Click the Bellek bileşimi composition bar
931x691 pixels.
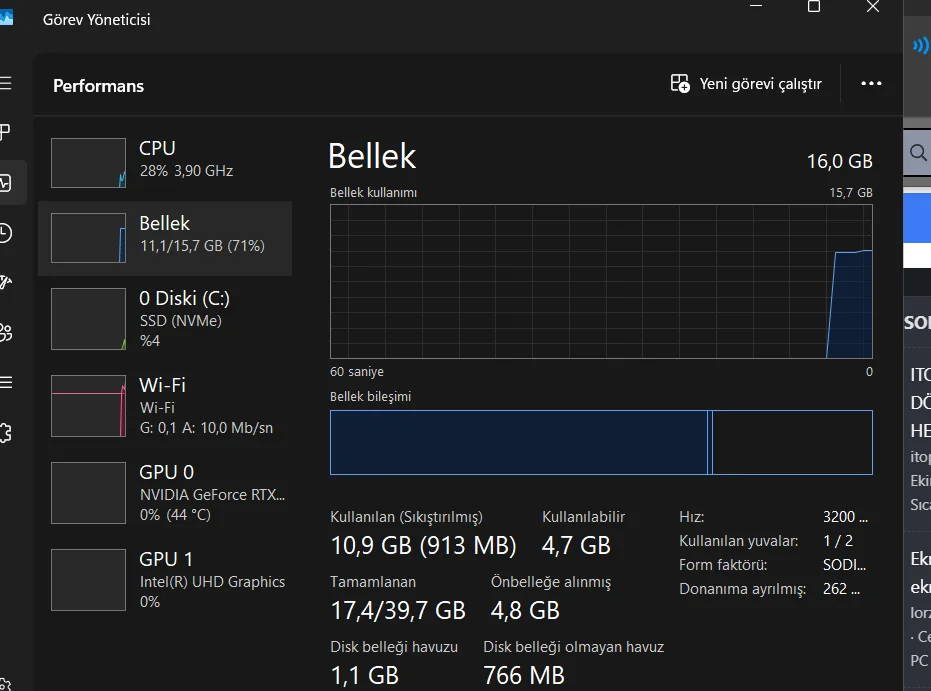pos(601,442)
